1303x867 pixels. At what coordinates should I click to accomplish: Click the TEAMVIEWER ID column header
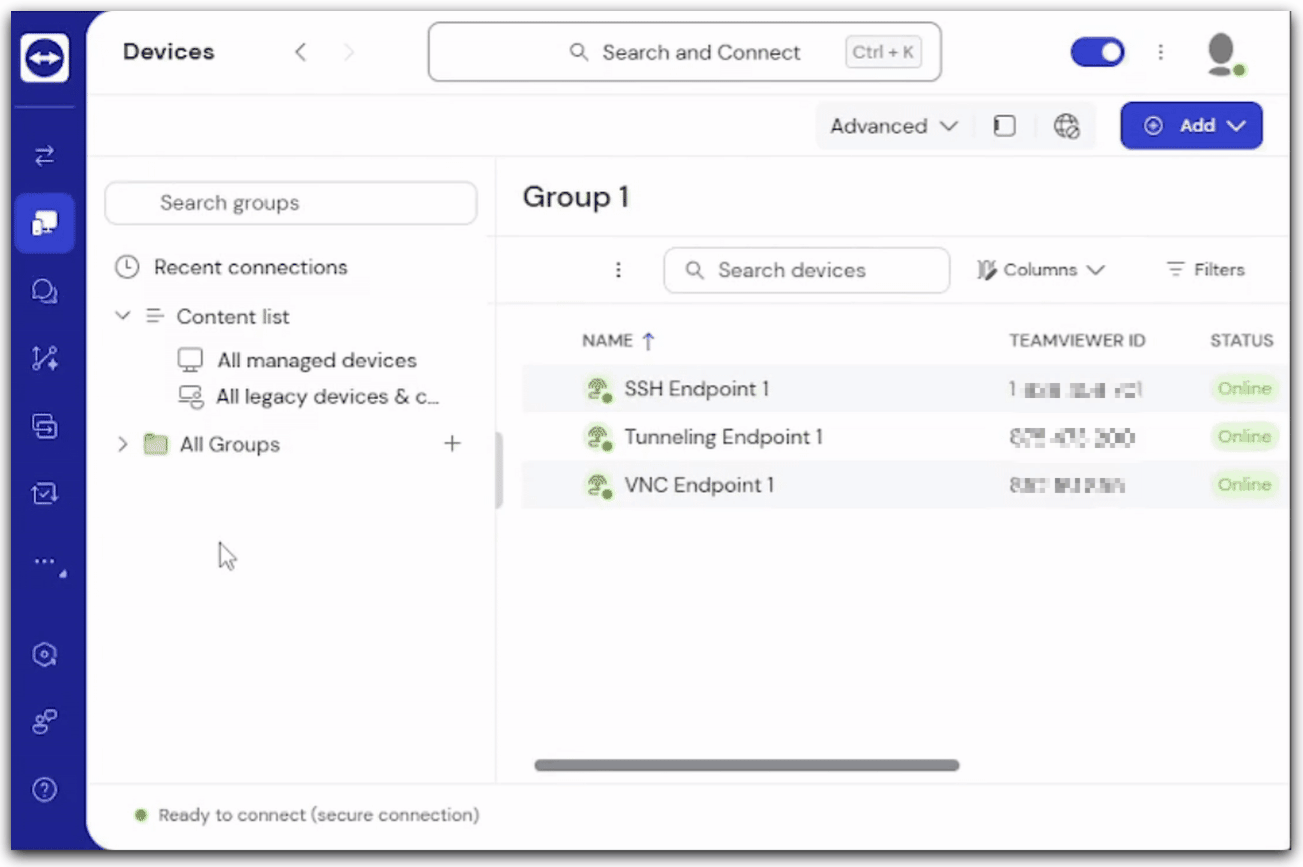(x=1077, y=341)
